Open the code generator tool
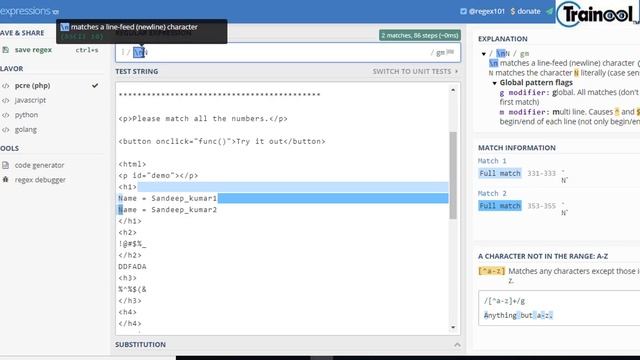640x360 pixels. coord(39,165)
